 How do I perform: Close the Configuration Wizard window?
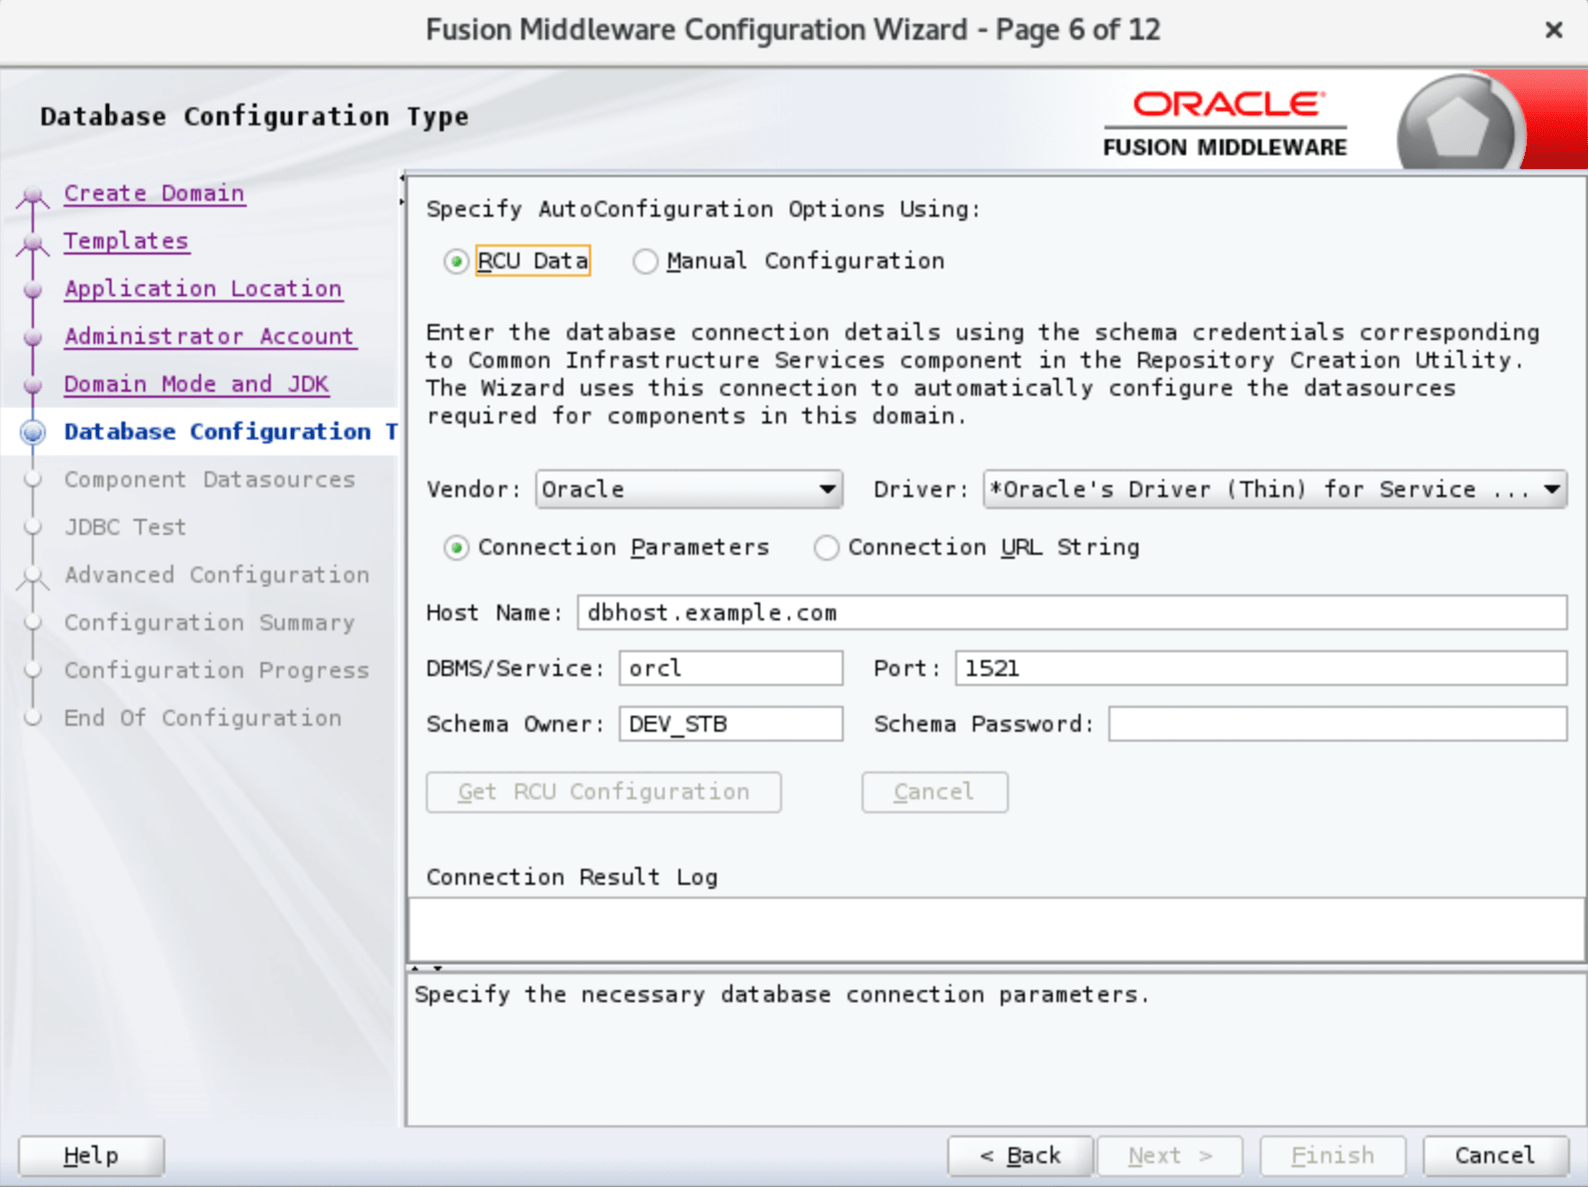click(1554, 30)
